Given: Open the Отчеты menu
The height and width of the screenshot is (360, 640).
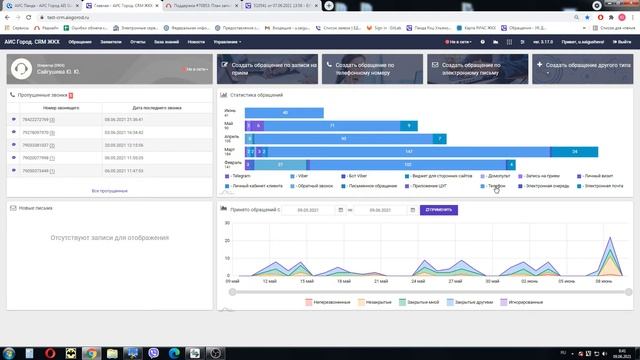Looking at the screenshot, I should coord(138,42).
